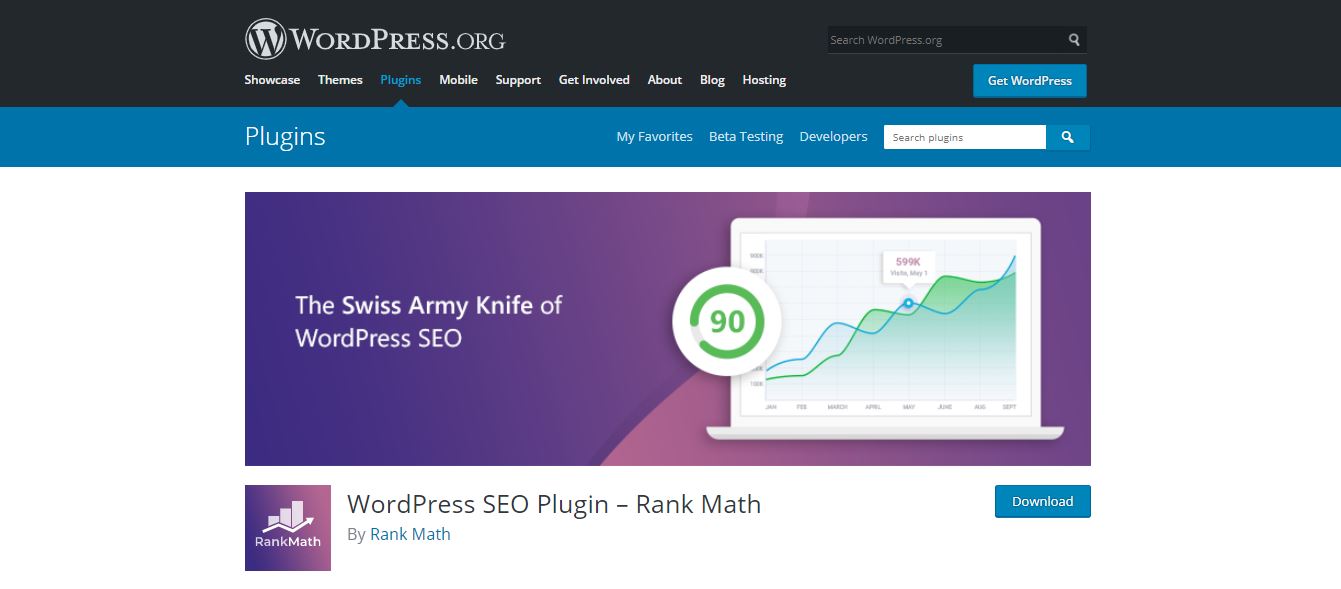Go to Beta Testing
The height and width of the screenshot is (589, 1341).
746,136
